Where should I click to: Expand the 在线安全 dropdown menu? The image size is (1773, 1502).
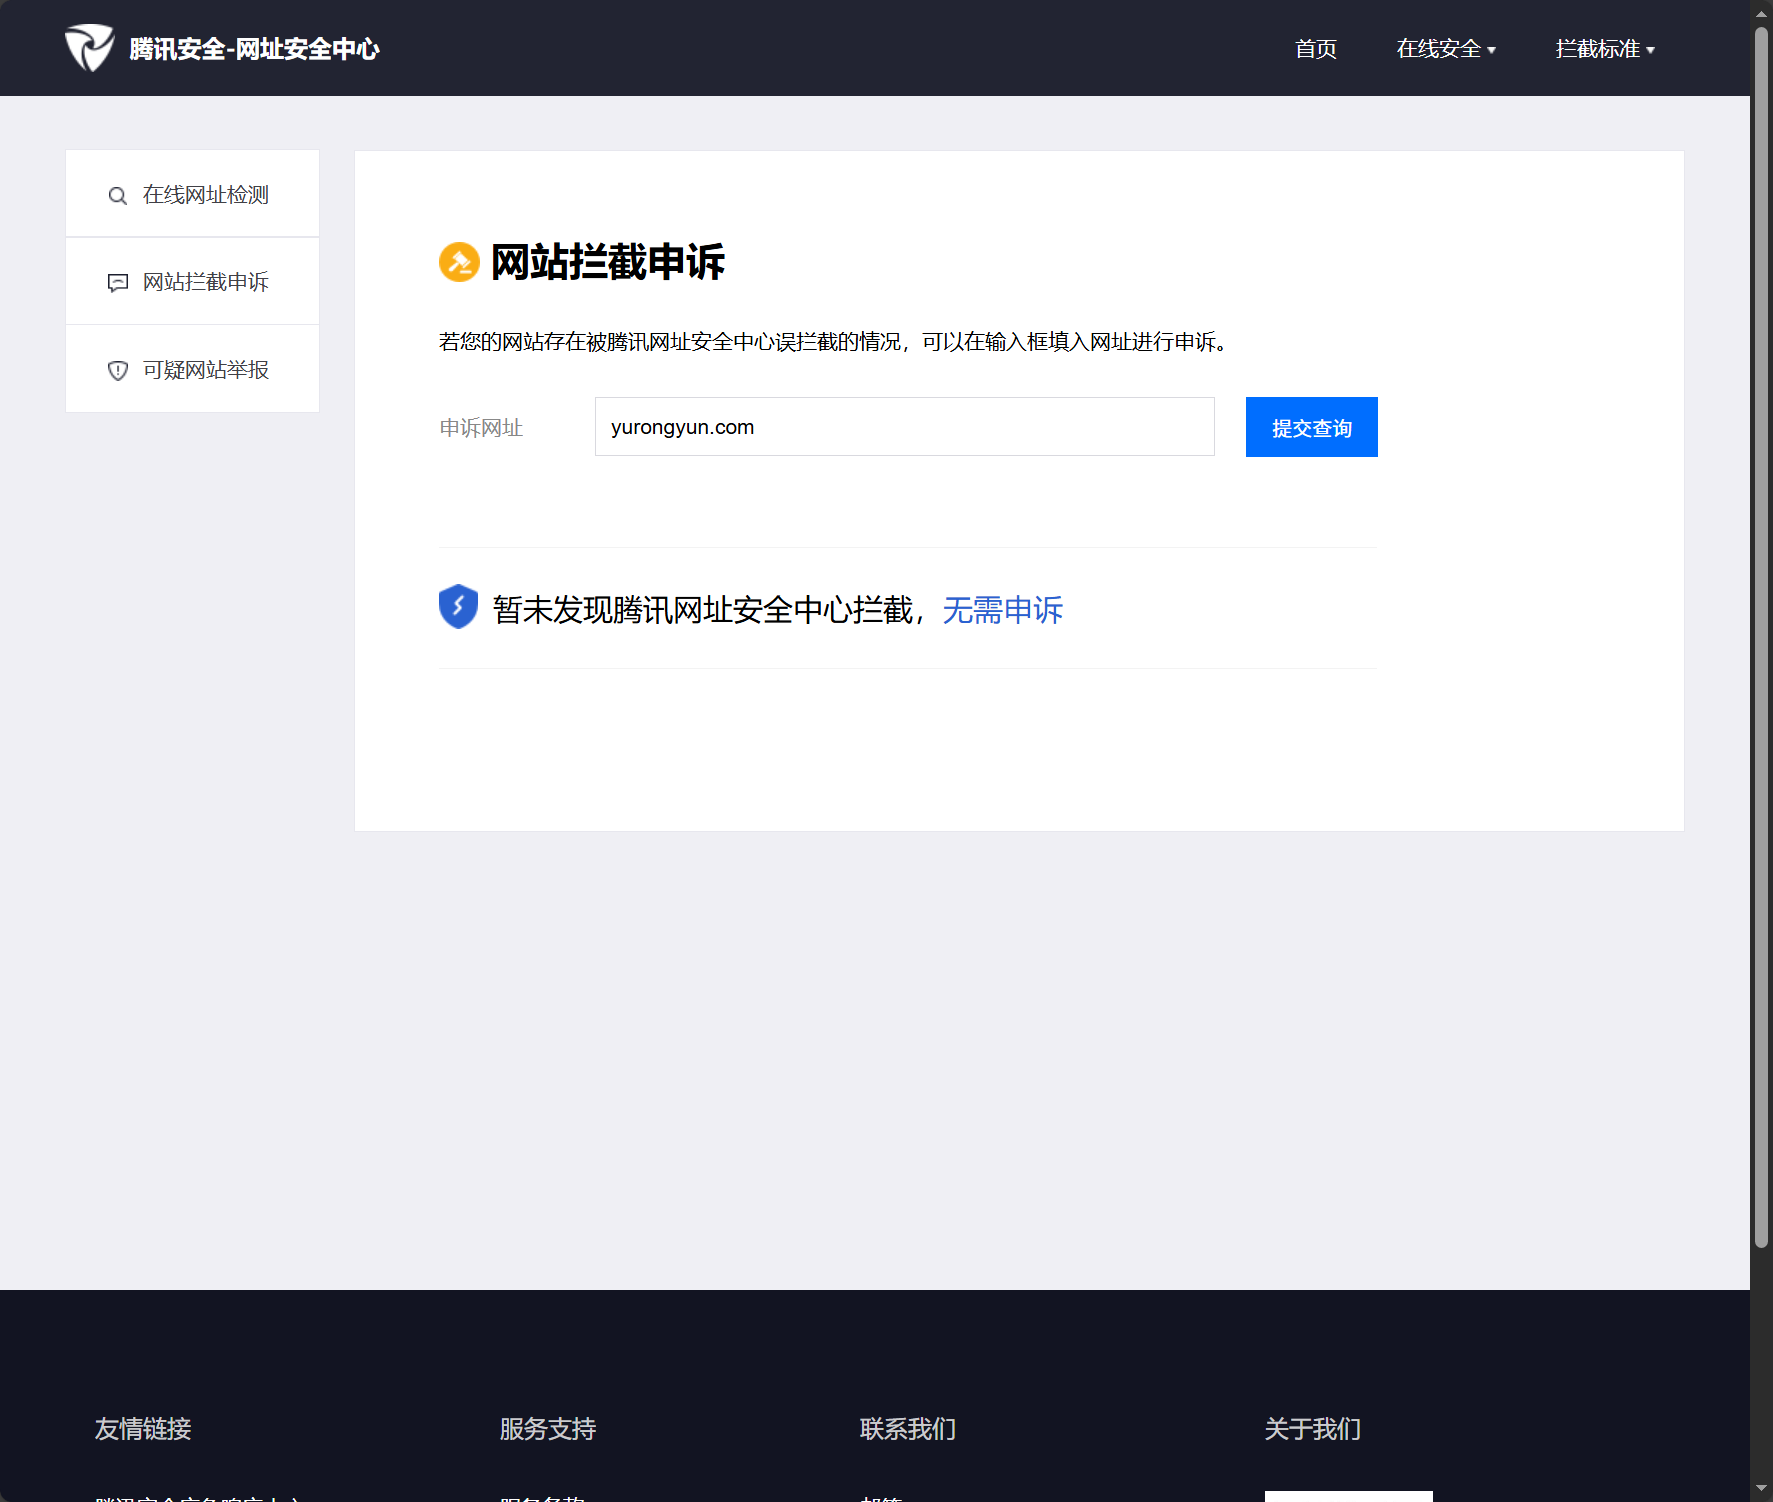(1446, 49)
